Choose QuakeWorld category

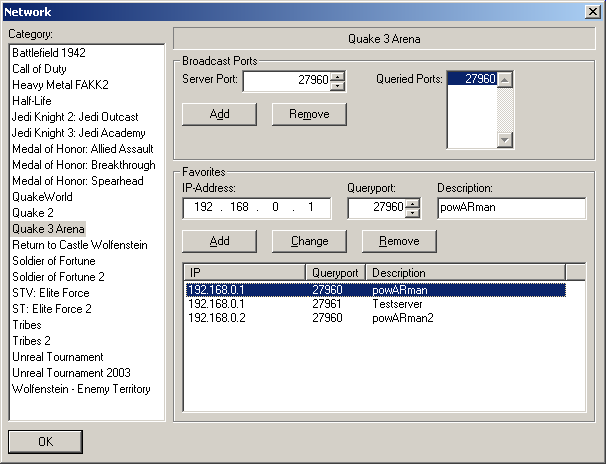pos(42,197)
